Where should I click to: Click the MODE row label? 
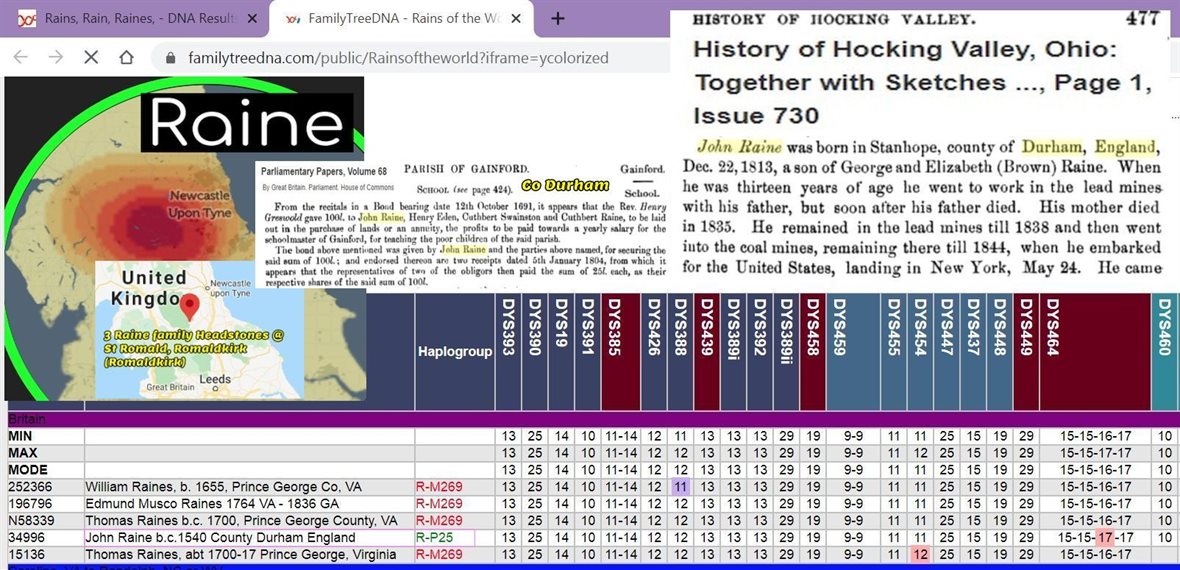26,471
